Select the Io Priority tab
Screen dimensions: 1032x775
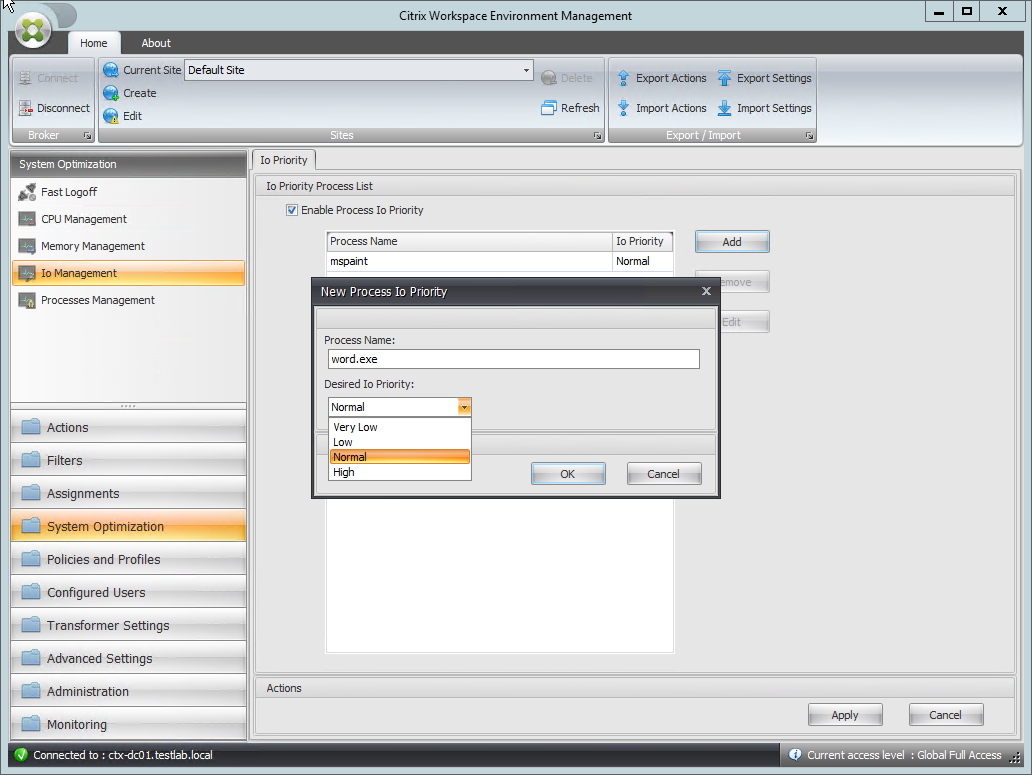(284, 160)
